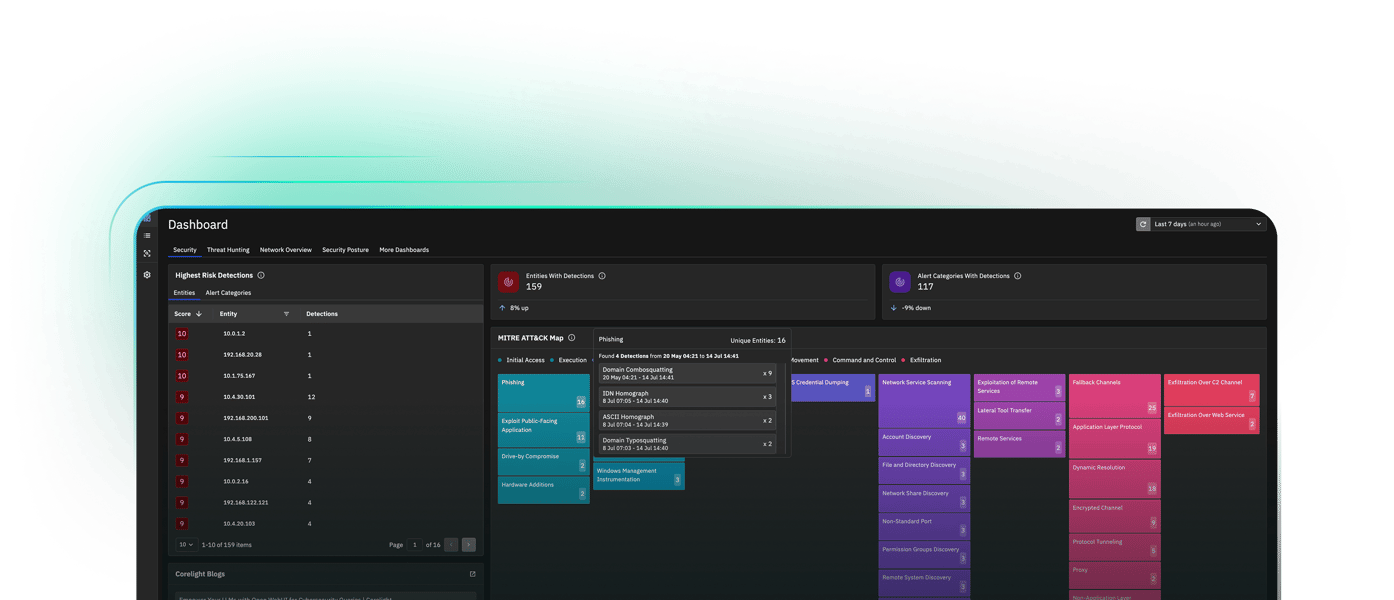Open Corelight Blogs external link icon

coord(472,574)
